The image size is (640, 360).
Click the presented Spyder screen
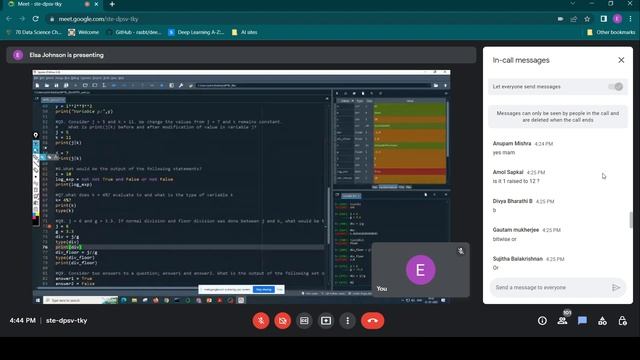pos(241,187)
